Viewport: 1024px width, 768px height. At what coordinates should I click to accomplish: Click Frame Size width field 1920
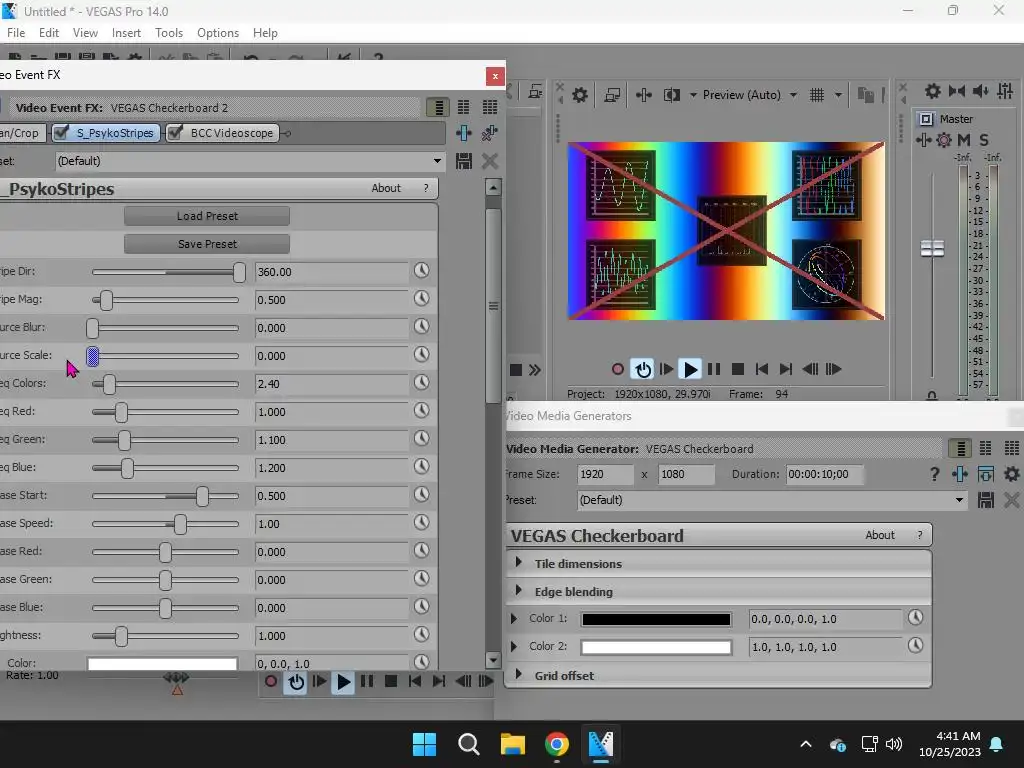[605, 474]
